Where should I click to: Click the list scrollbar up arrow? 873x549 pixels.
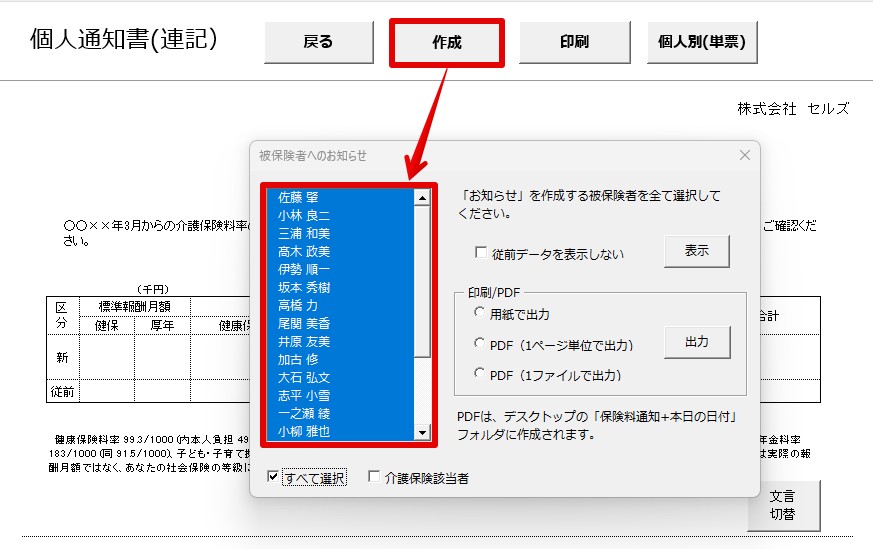(x=422, y=198)
